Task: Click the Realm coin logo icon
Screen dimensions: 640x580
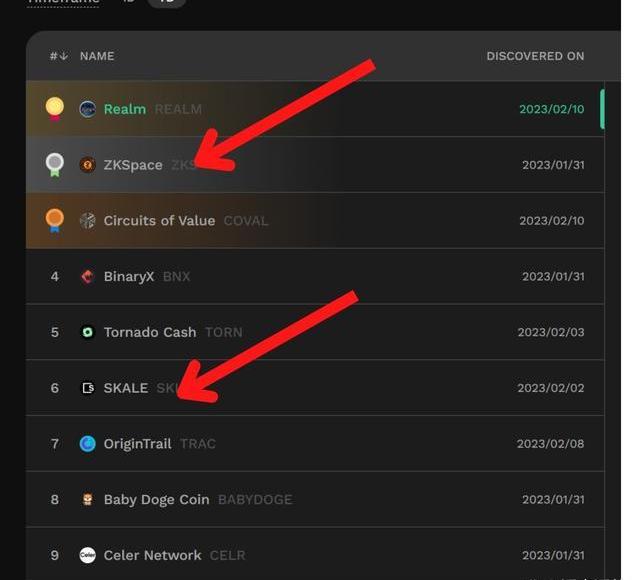Action: point(87,109)
